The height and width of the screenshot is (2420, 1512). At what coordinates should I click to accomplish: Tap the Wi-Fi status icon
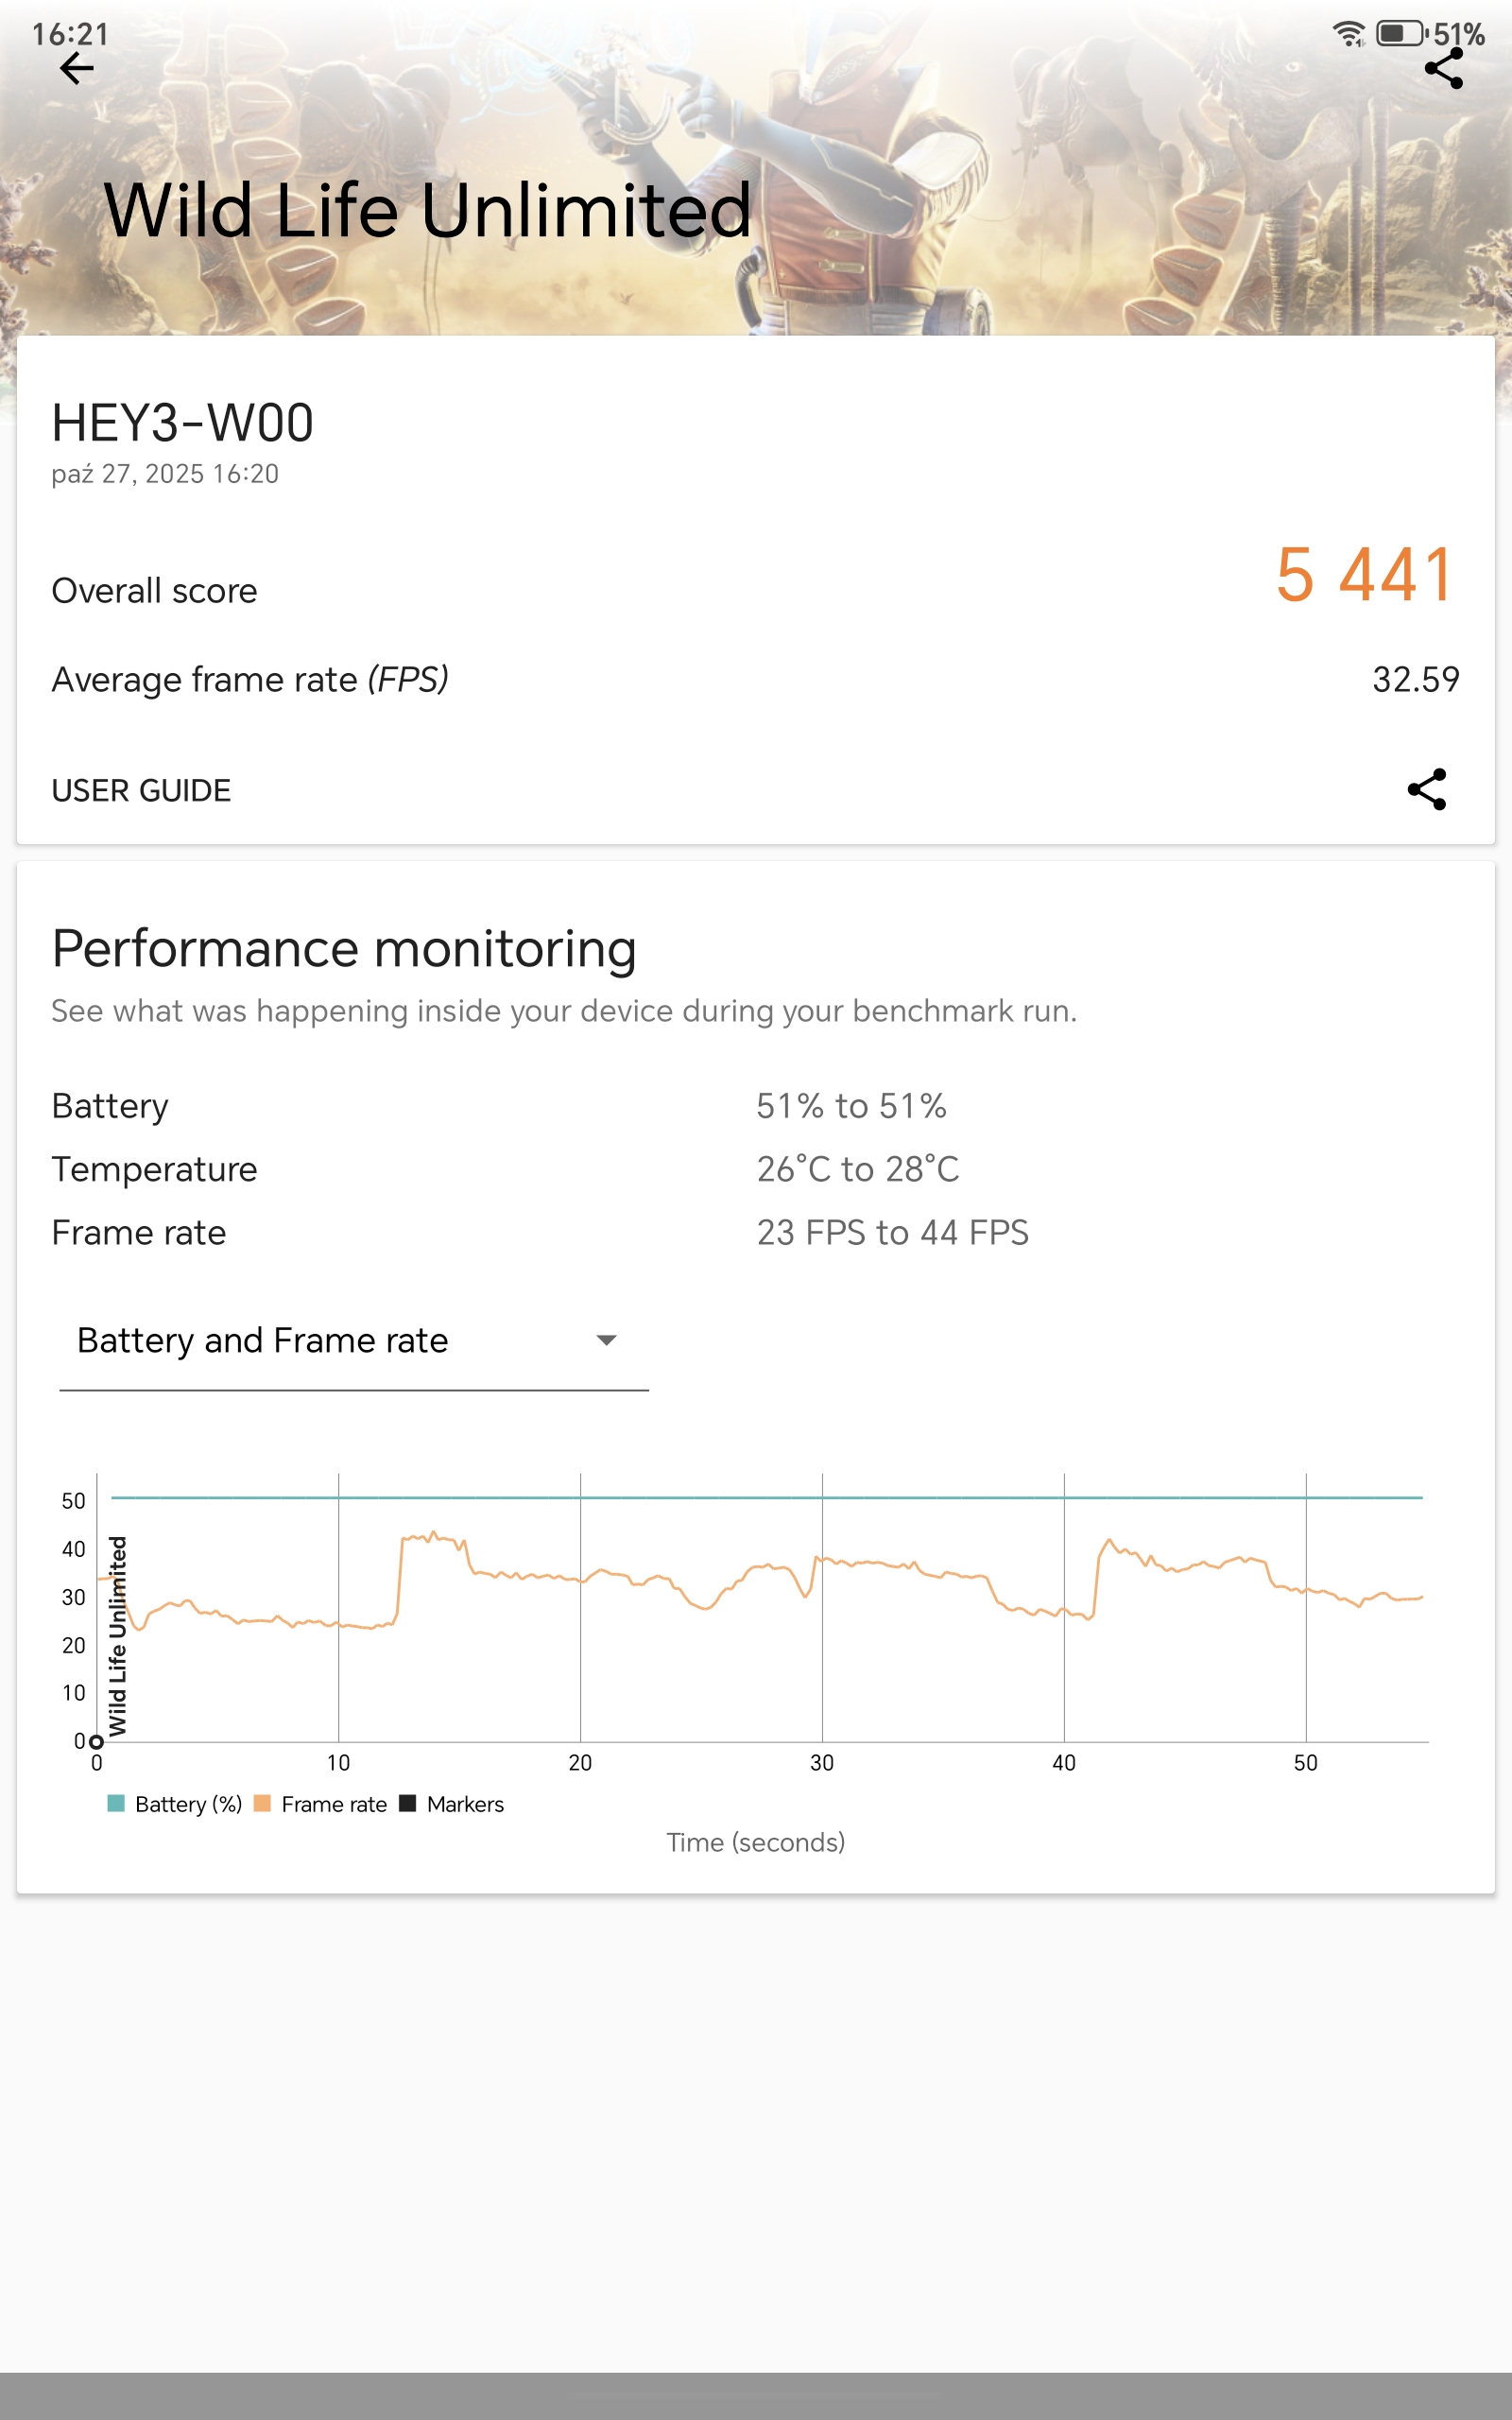point(1348,34)
